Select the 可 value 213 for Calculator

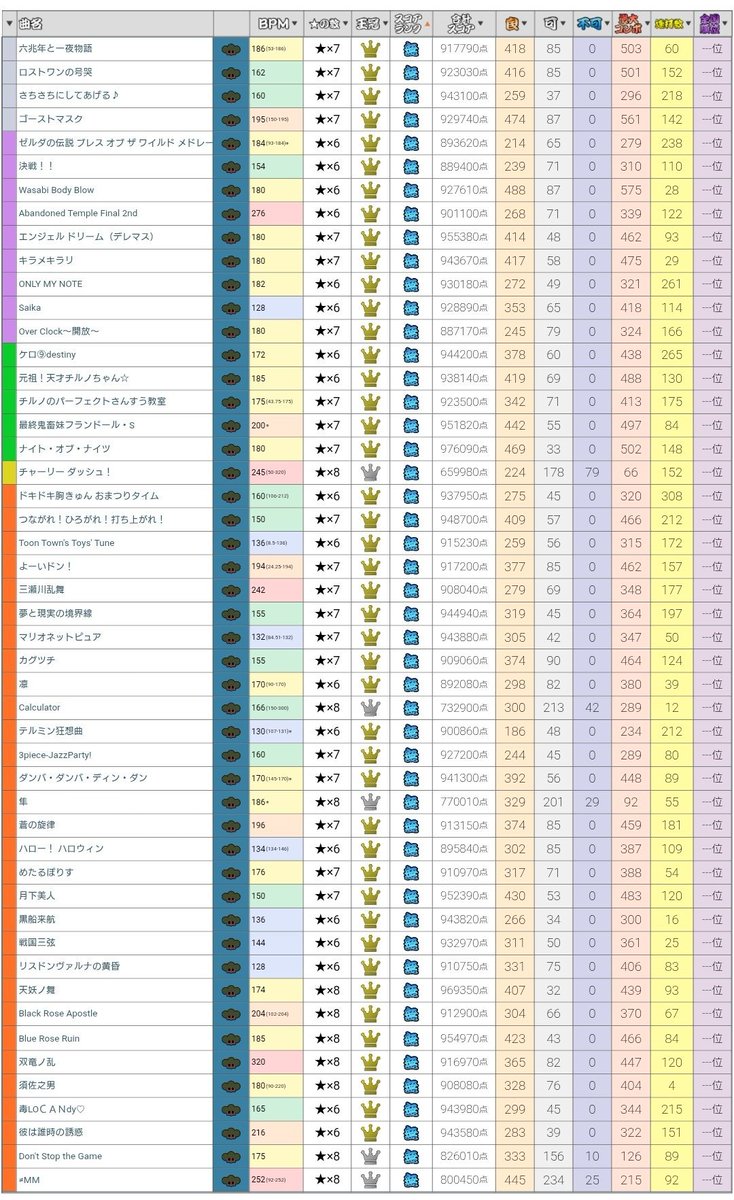554,707
